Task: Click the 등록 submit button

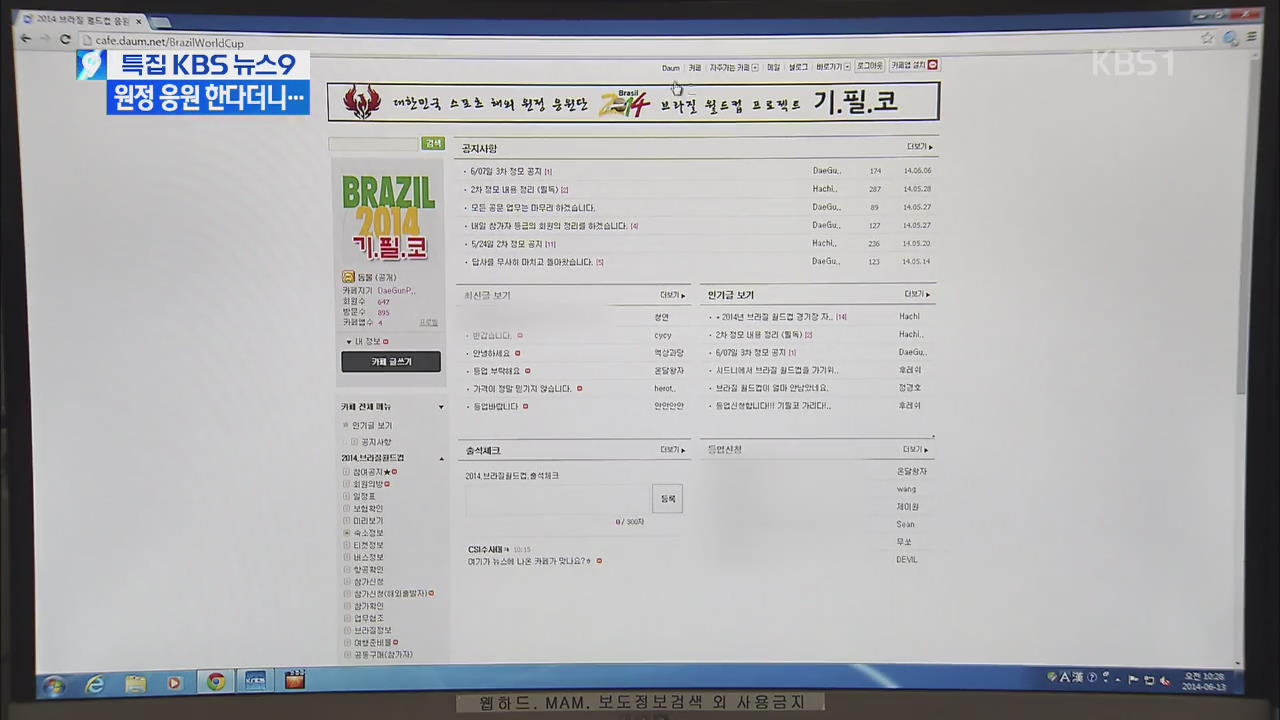Action: pyautogui.click(x=667, y=498)
